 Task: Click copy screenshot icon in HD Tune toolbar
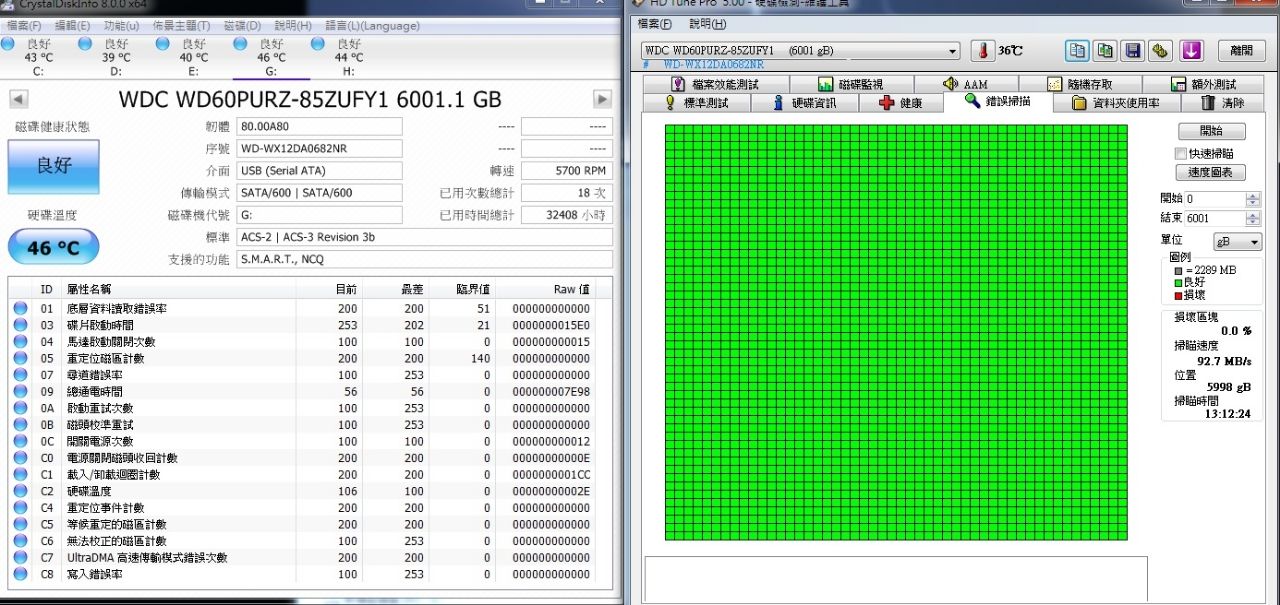[x=1105, y=50]
